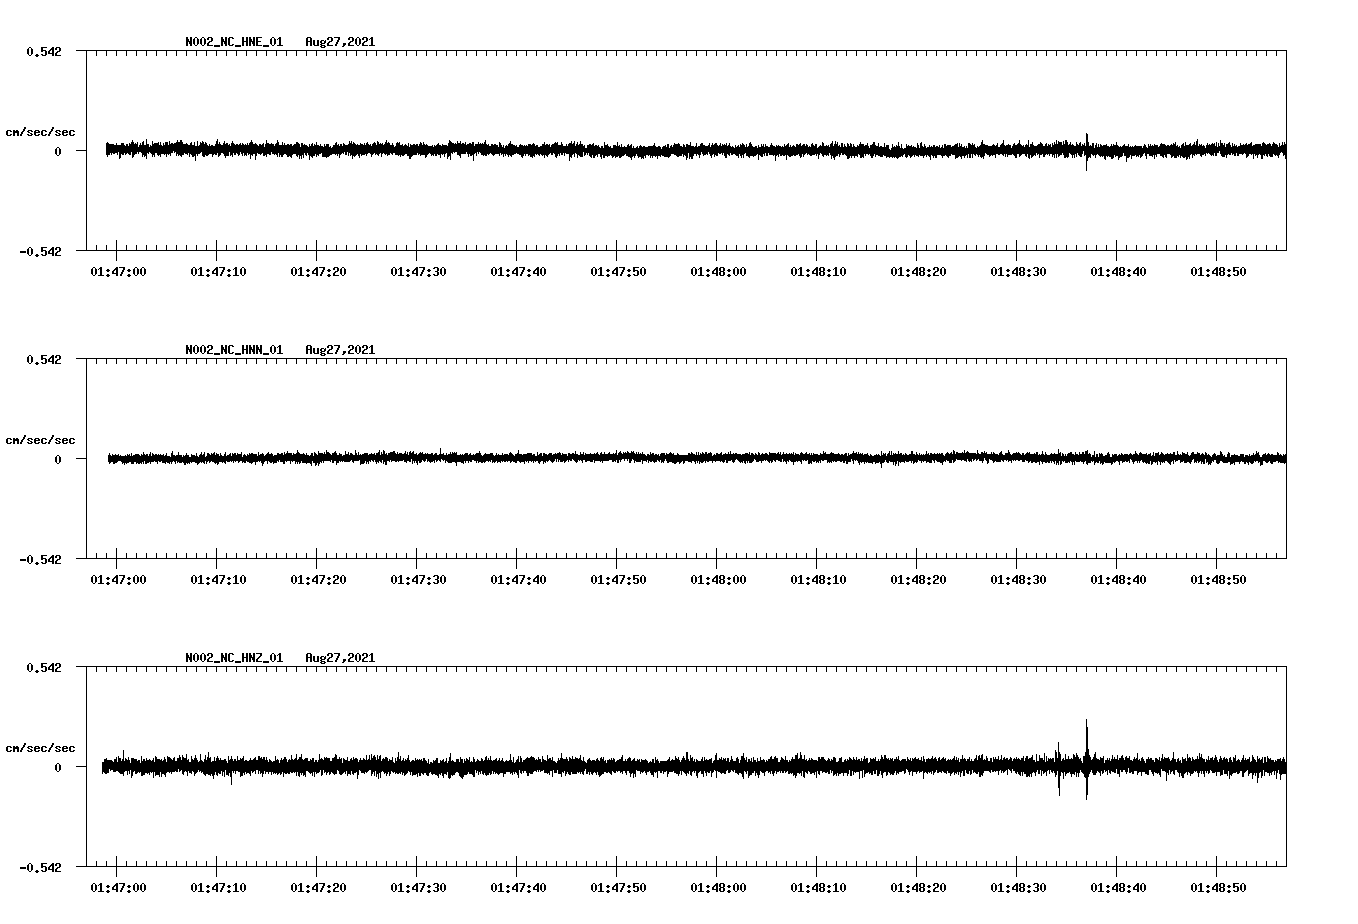Click the zero label on HNZ amplitude axis
This screenshot has height=924, width=1358.
pyautogui.click(x=58, y=767)
